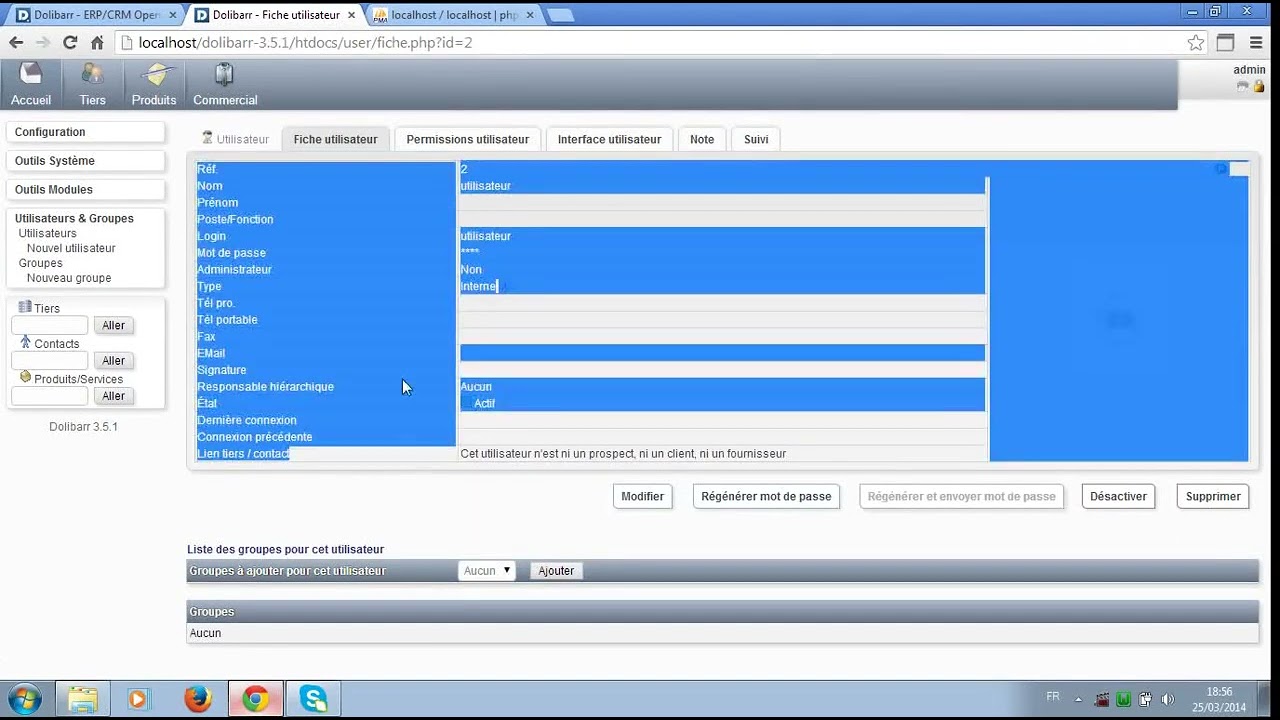Image resolution: width=1280 pixels, height=720 pixels.
Task: Click the Désactiver button
Action: pos(1118,496)
